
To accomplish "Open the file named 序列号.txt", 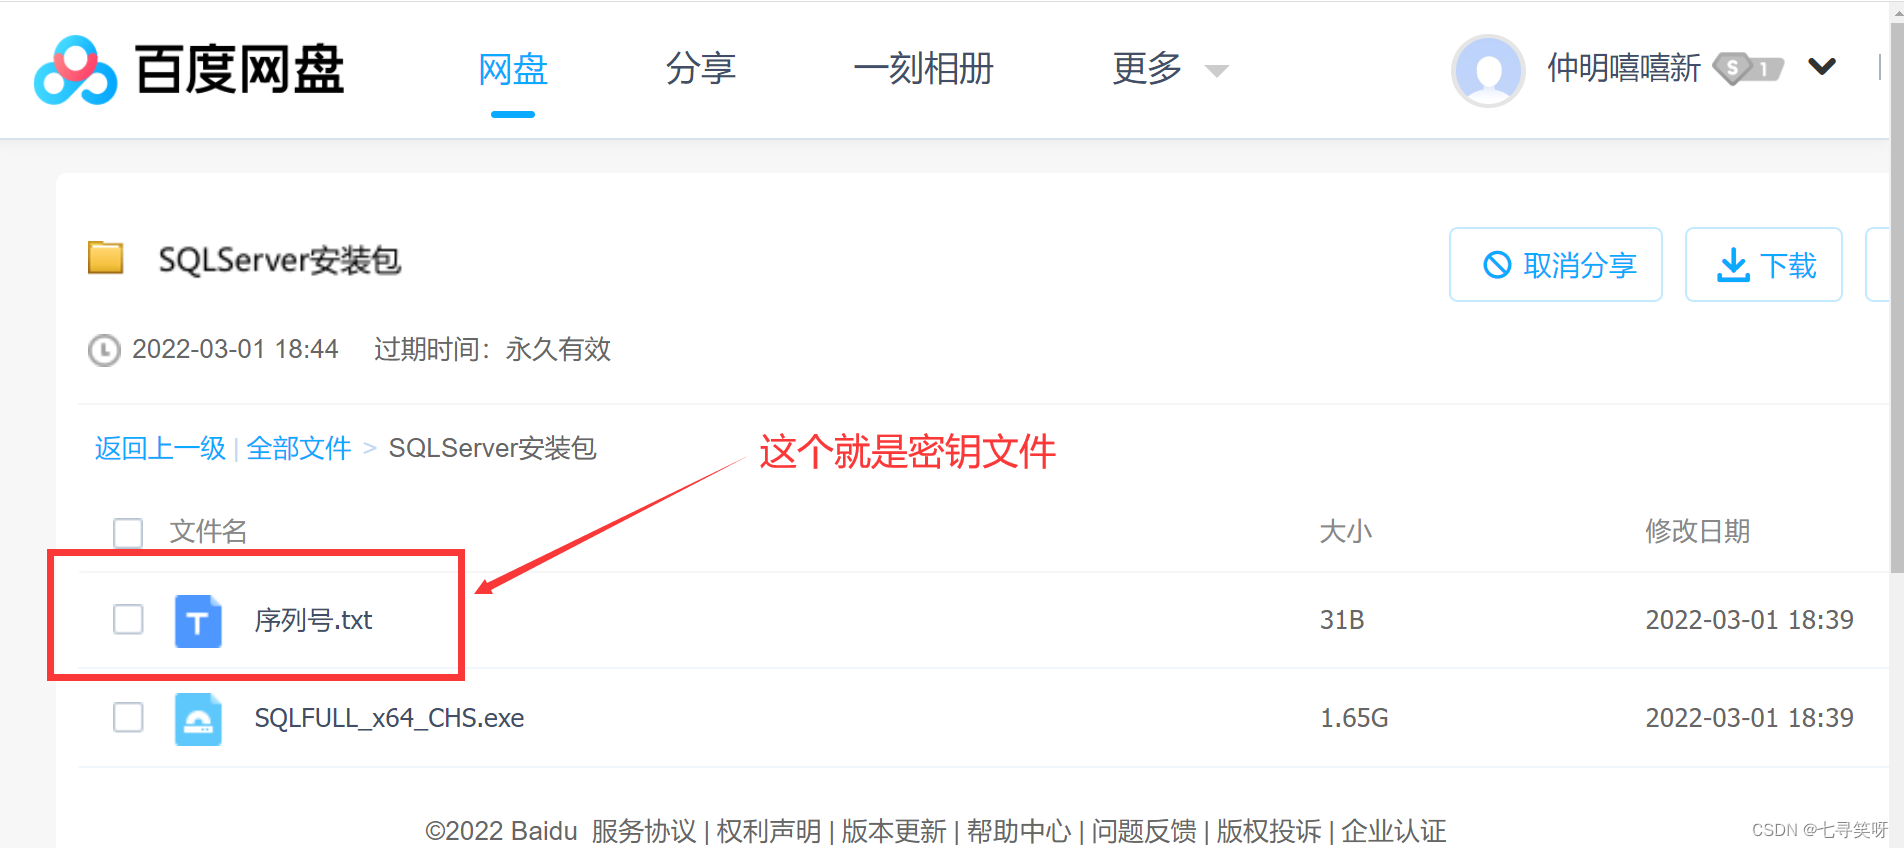I will click(x=313, y=620).
